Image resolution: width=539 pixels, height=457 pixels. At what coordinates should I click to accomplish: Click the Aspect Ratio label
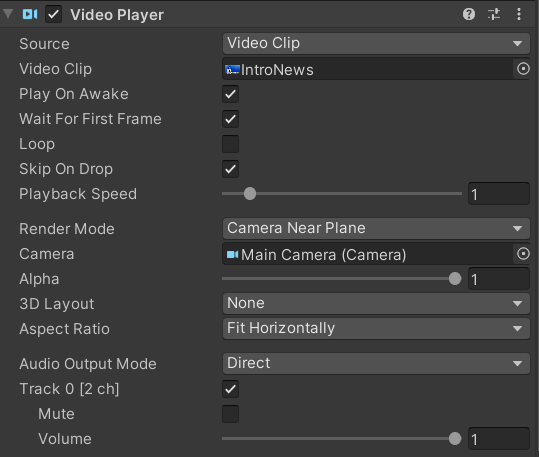click(65, 329)
